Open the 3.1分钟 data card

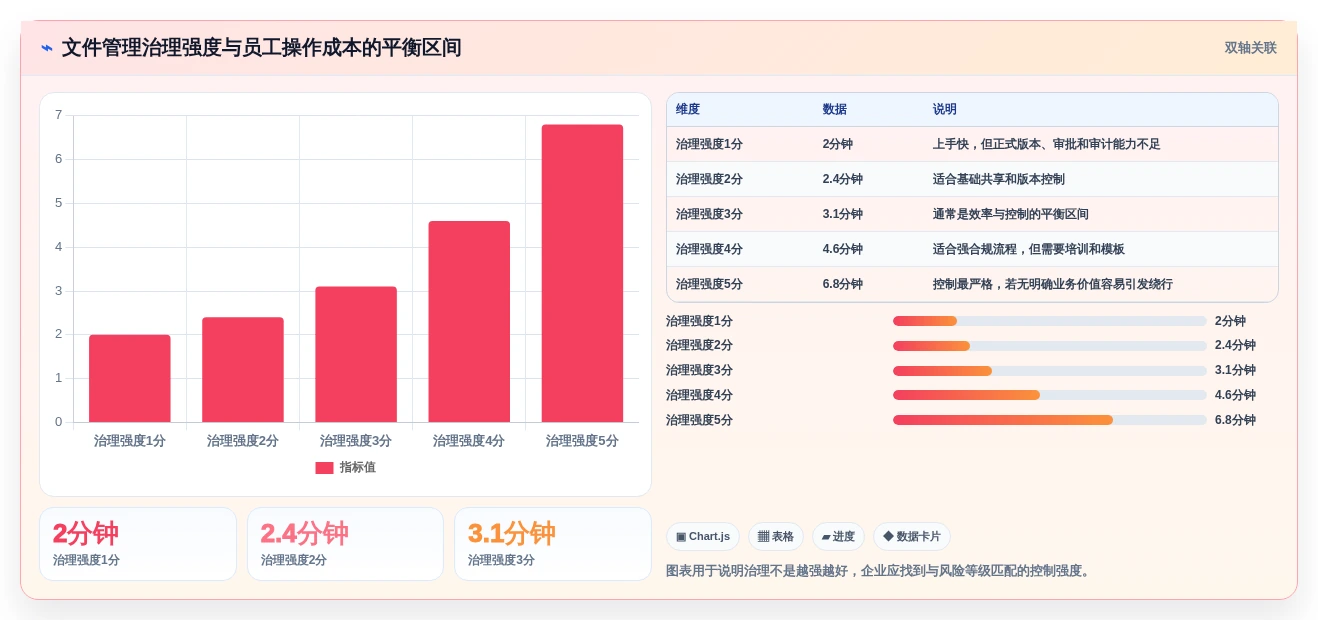[553, 544]
